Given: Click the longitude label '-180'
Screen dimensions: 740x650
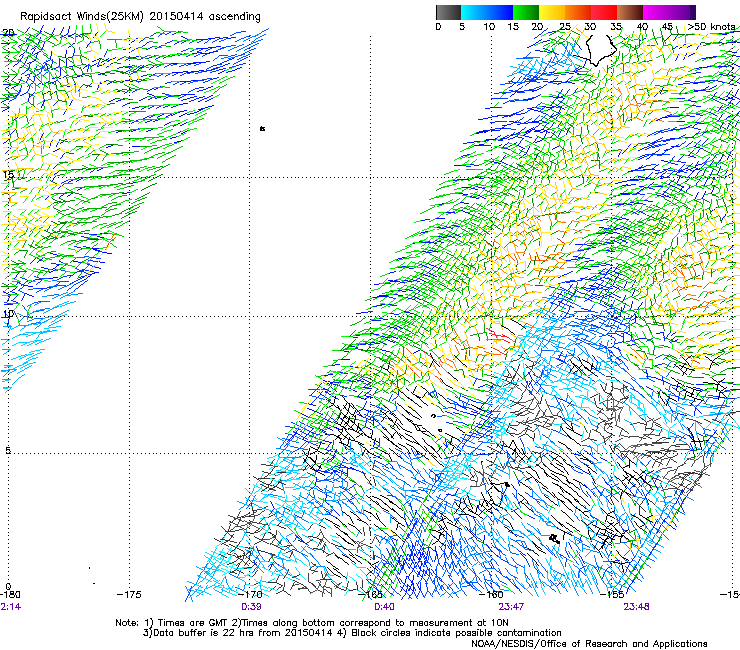Looking at the screenshot, I should (10, 594).
